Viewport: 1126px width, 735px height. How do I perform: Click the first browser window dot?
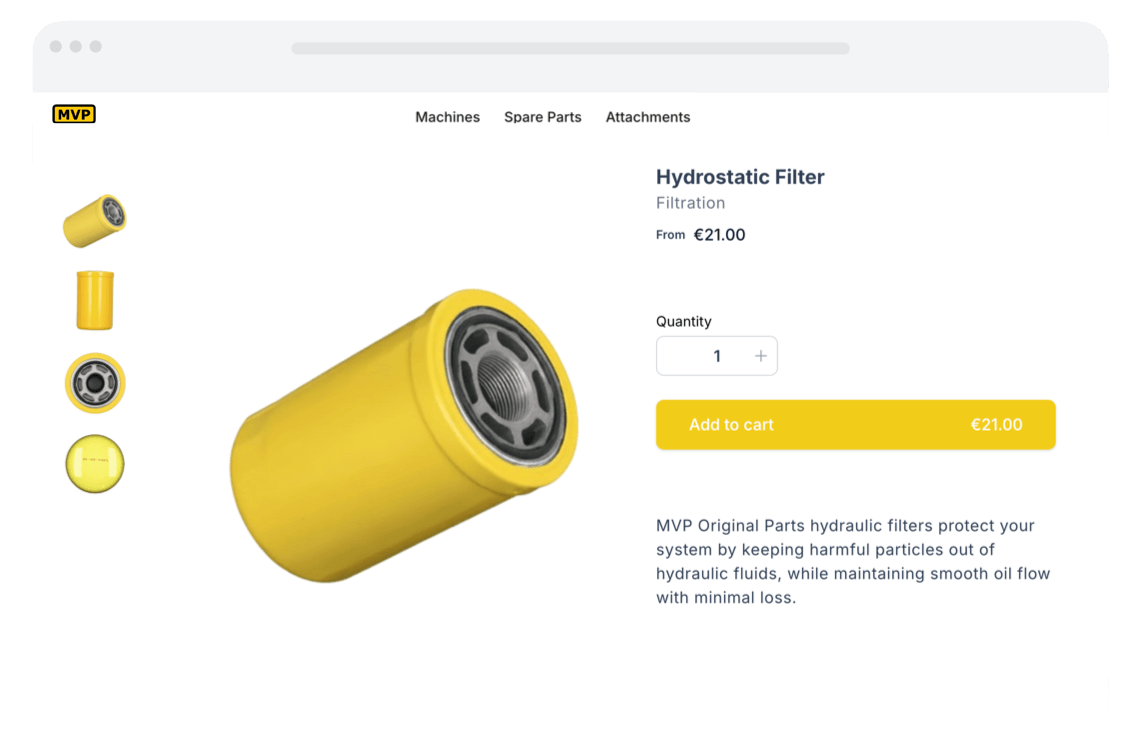coord(56,47)
